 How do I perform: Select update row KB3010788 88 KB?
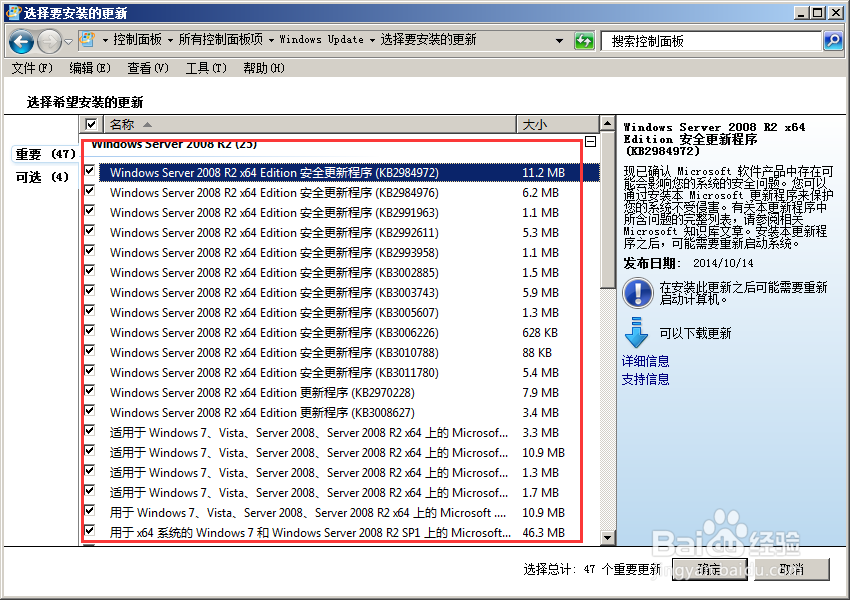(x=349, y=353)
